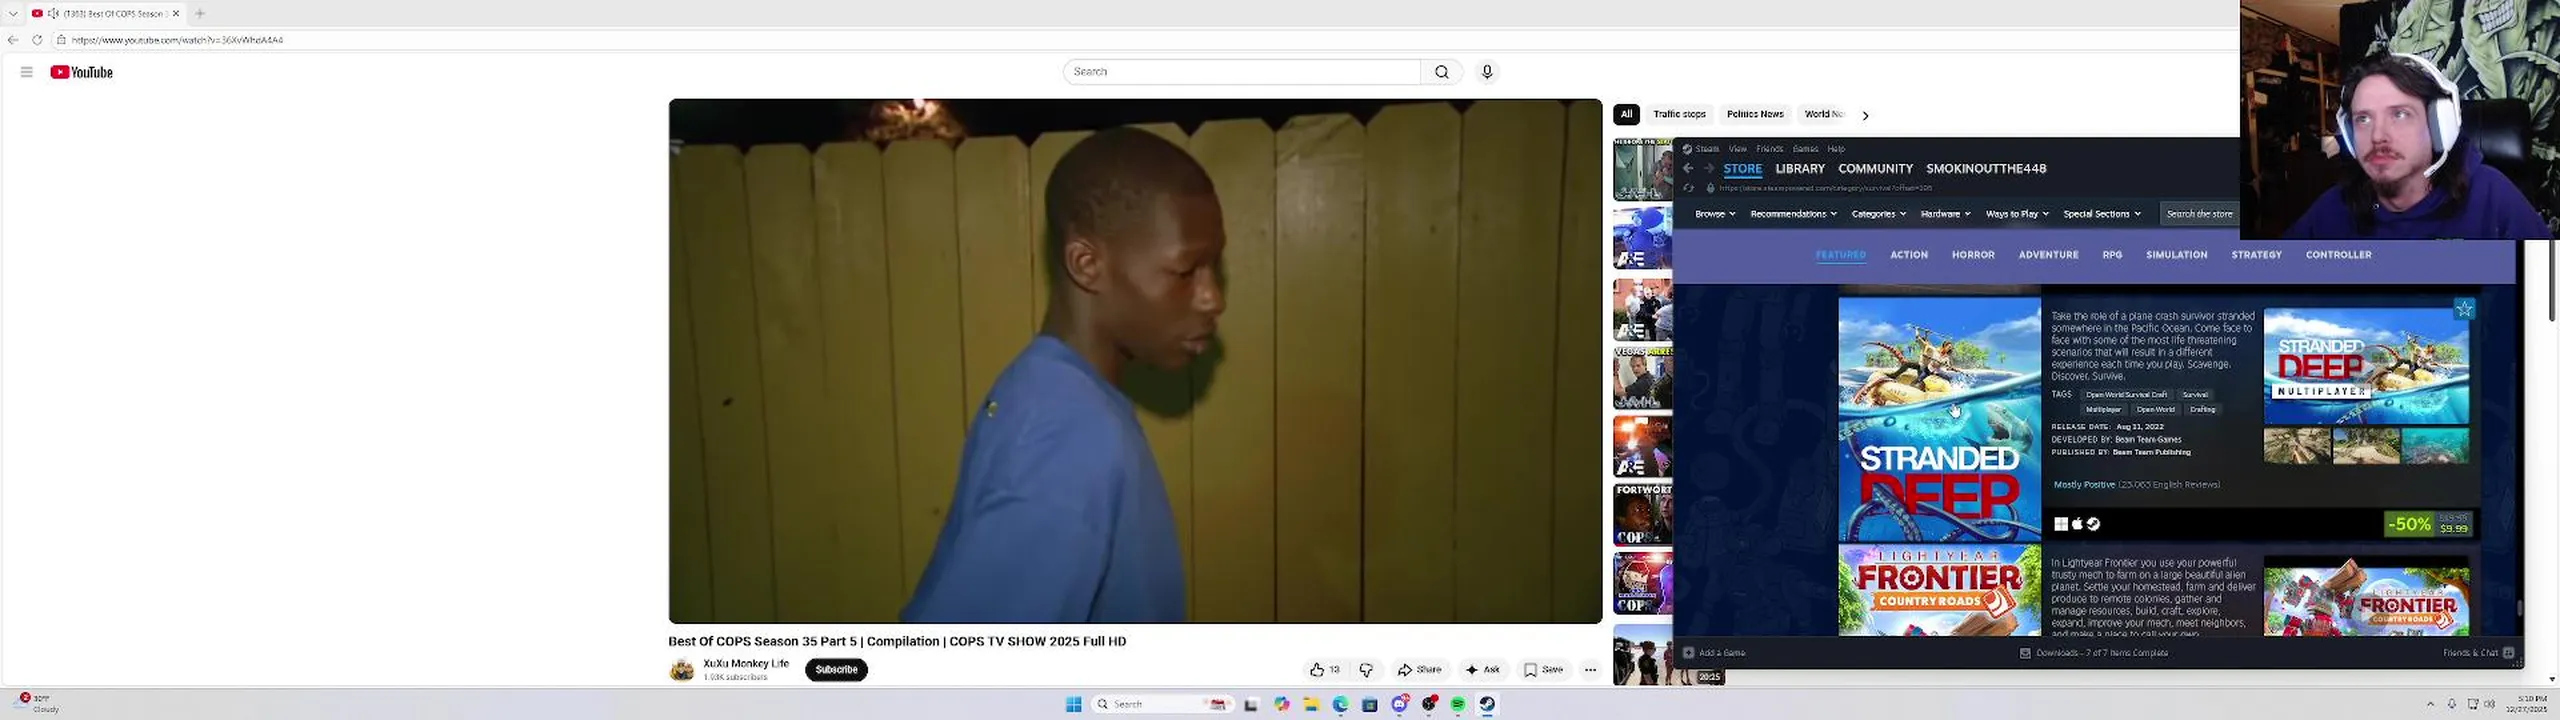Image resolution: width=2560 pixels, height=720 pixels.
Task: Open the View menu in Steam
Action: click(x=1738, y=149)
